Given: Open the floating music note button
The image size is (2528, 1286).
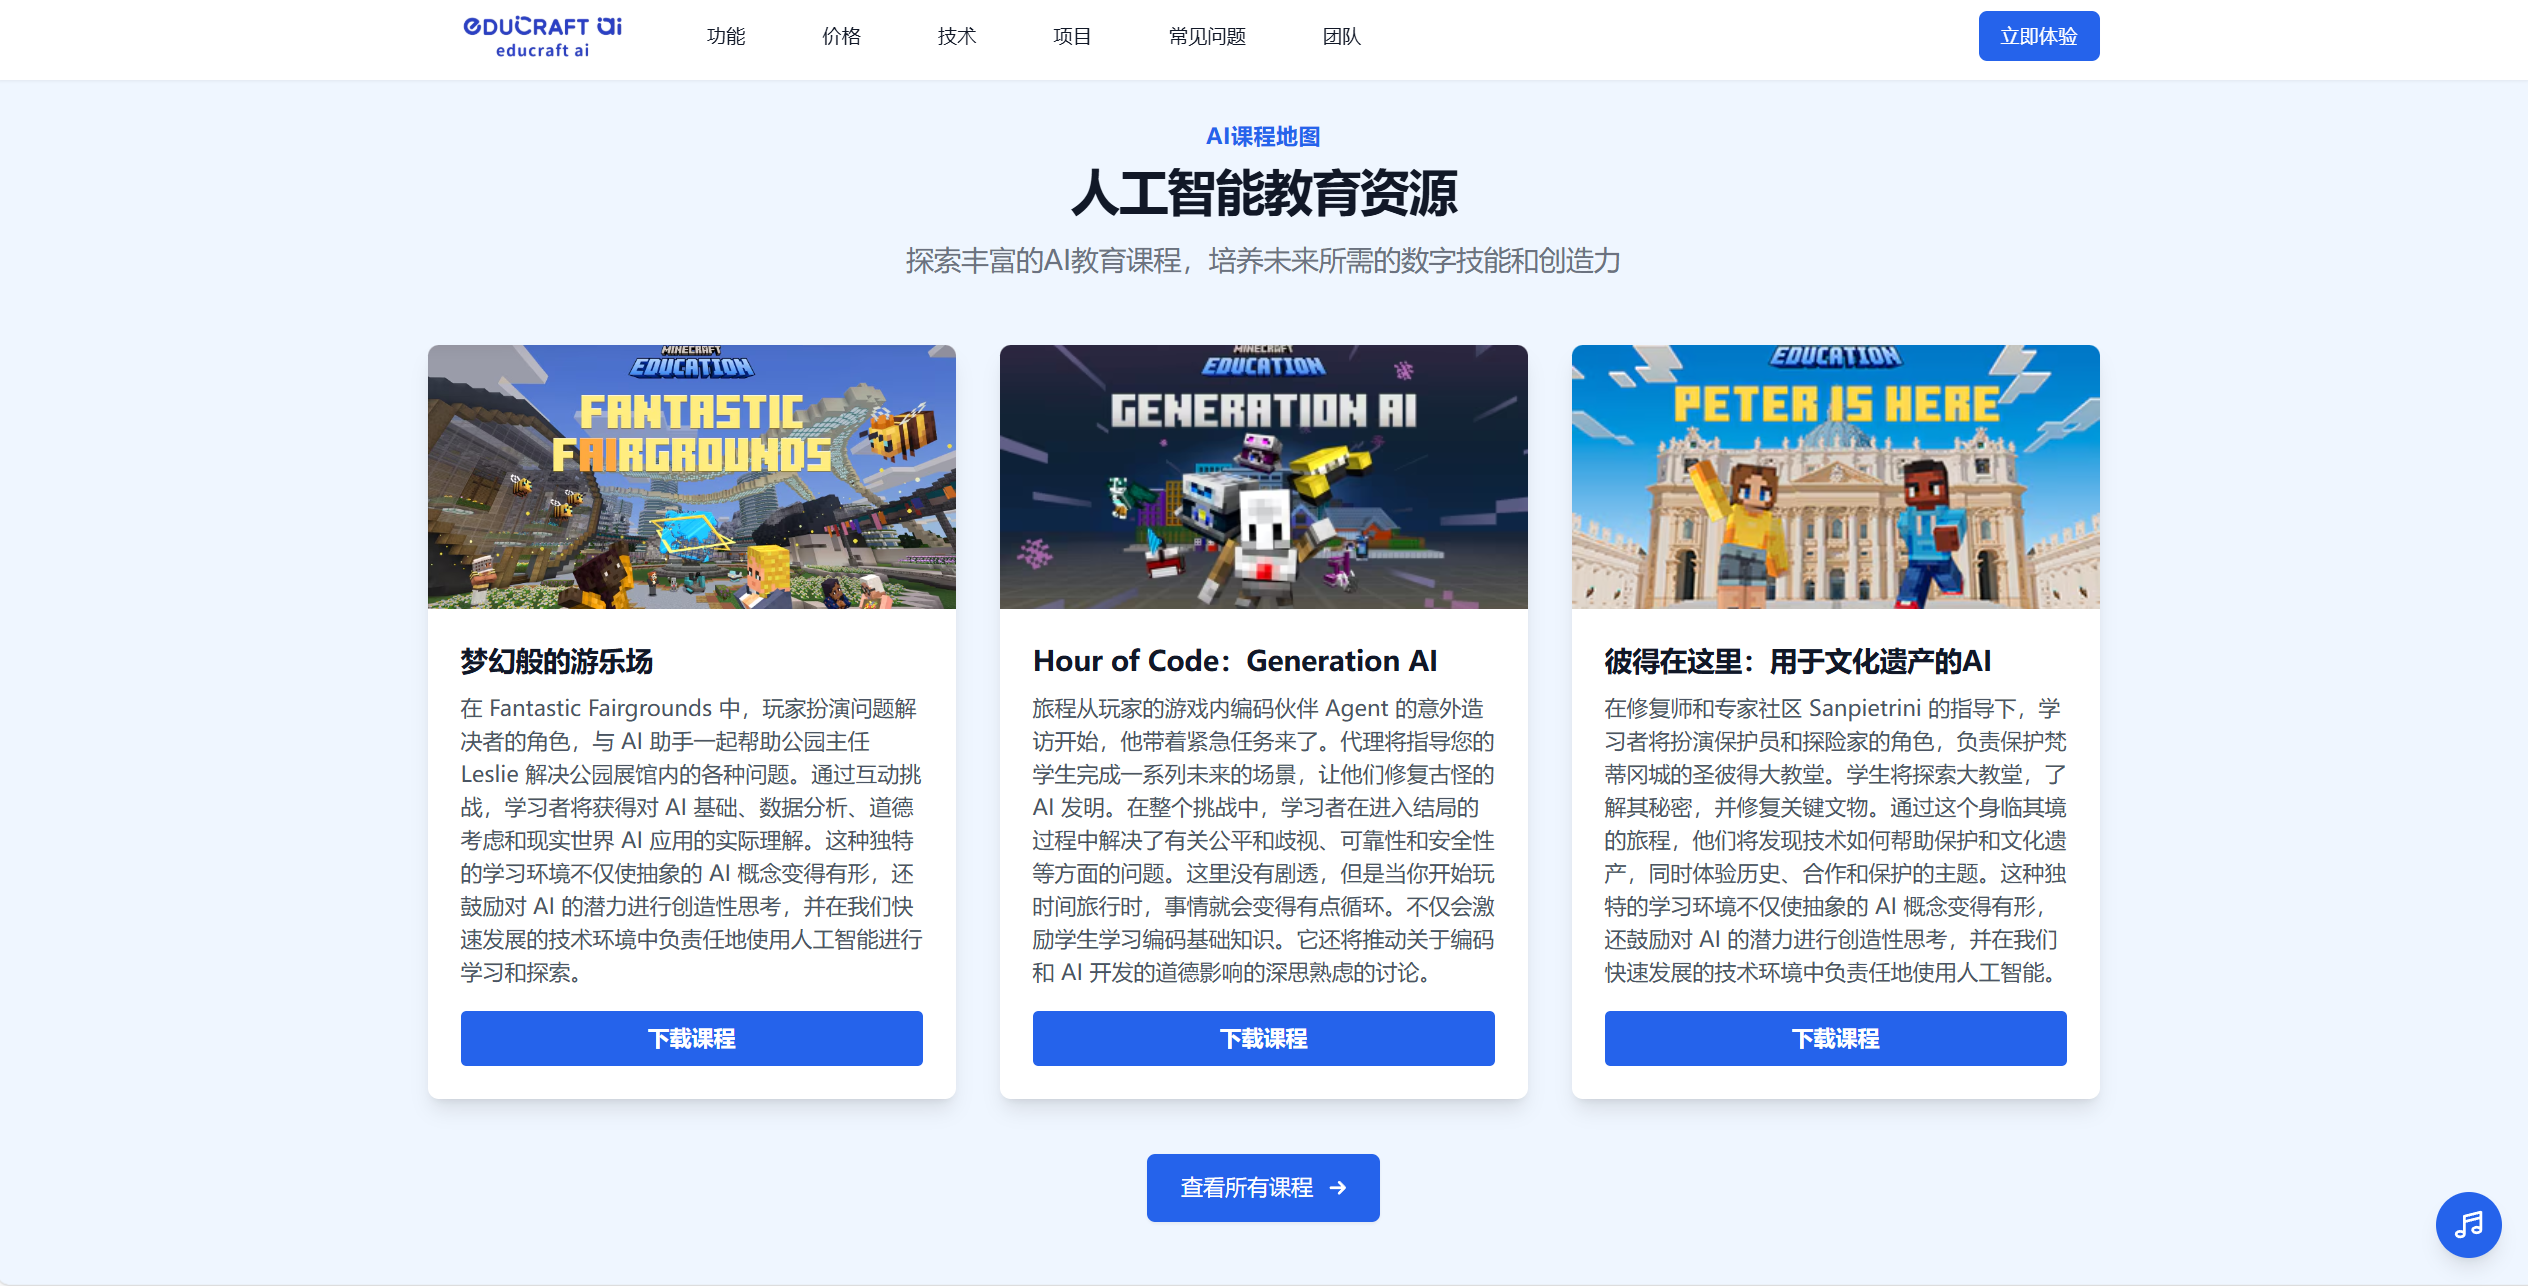Looking at the screenshot, I should pyautogui.click(x=2468, y=1224).
